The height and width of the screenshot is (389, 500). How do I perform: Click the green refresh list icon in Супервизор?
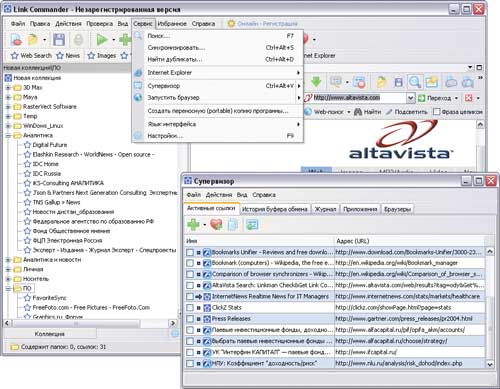252,225
